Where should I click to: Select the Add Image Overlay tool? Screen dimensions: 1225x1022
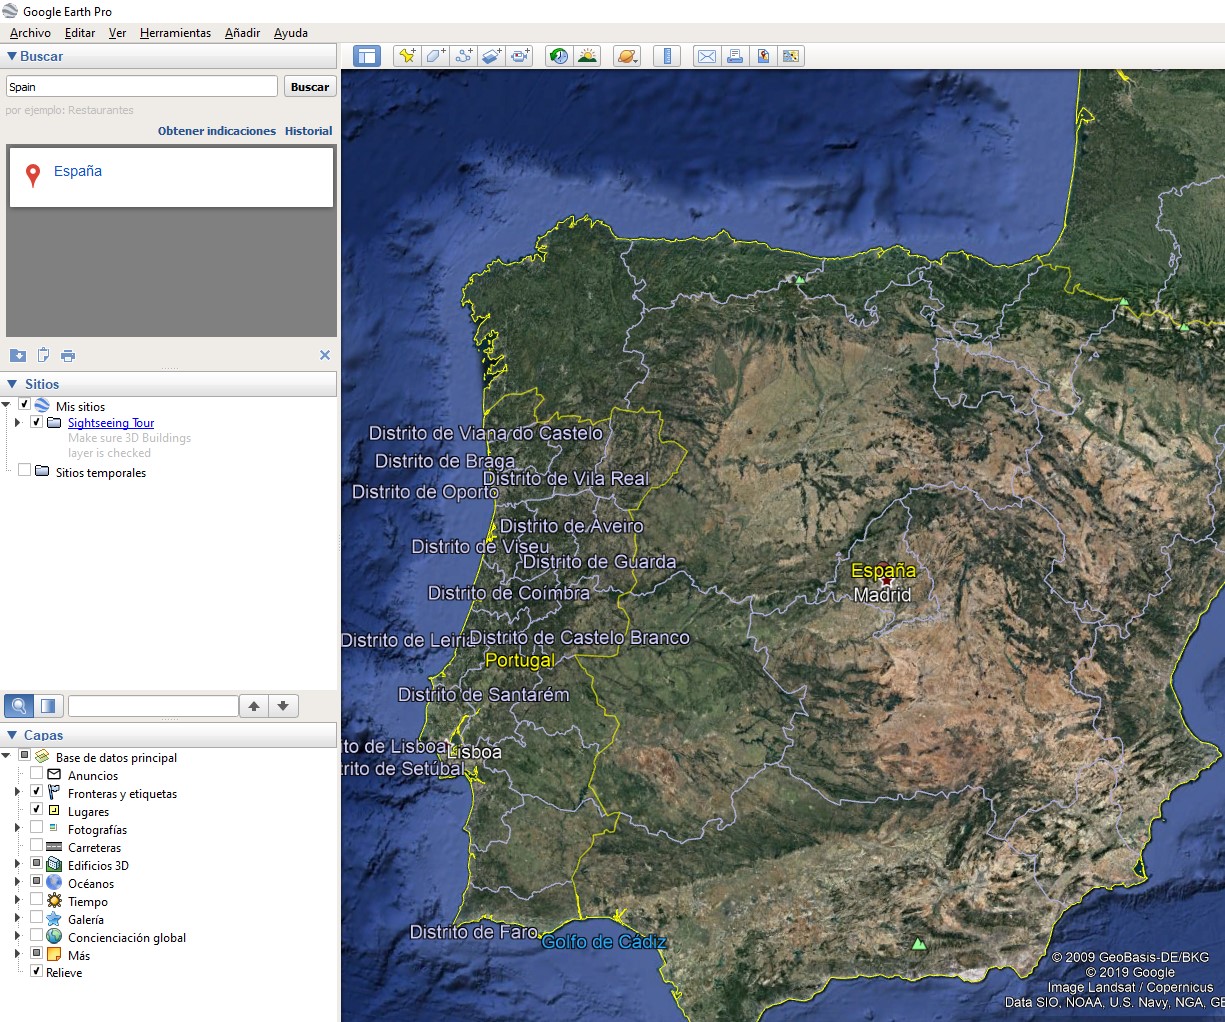[x=491, y=56]
